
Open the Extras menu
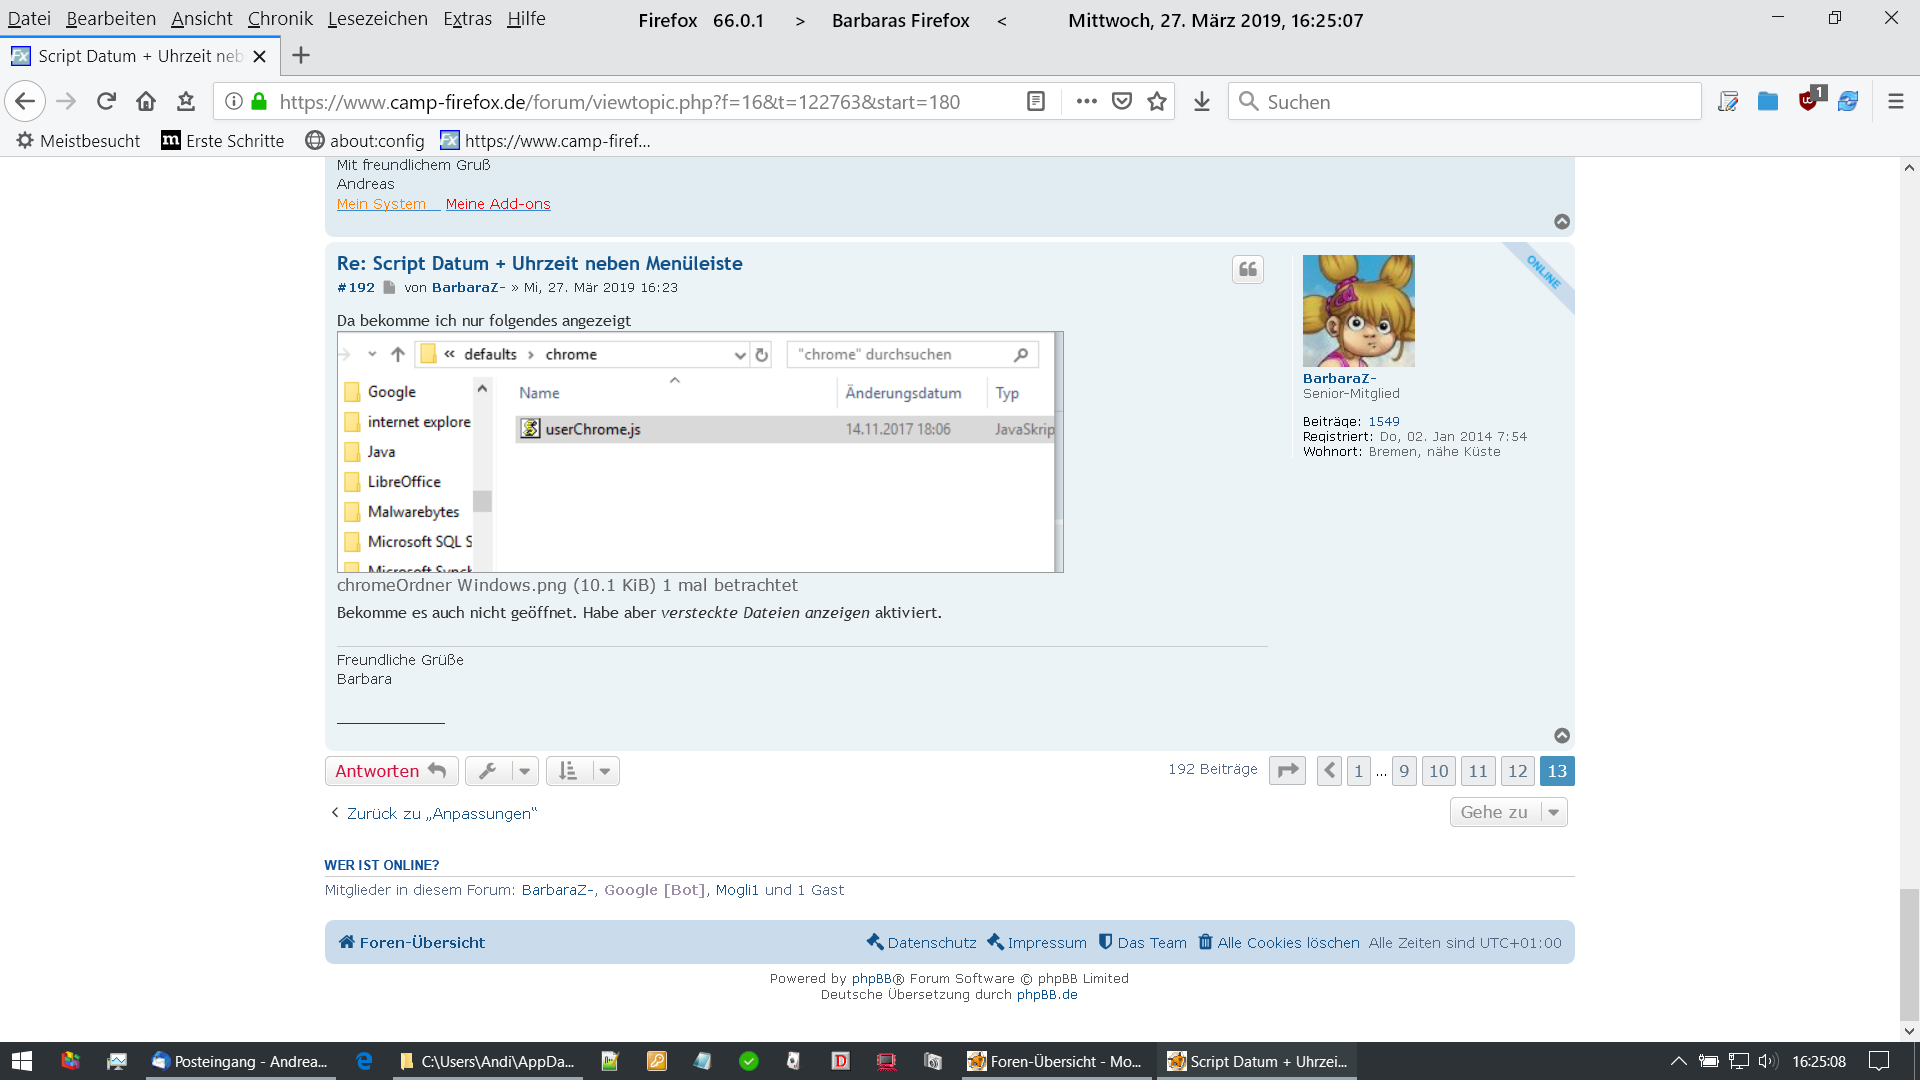(467, 19)
